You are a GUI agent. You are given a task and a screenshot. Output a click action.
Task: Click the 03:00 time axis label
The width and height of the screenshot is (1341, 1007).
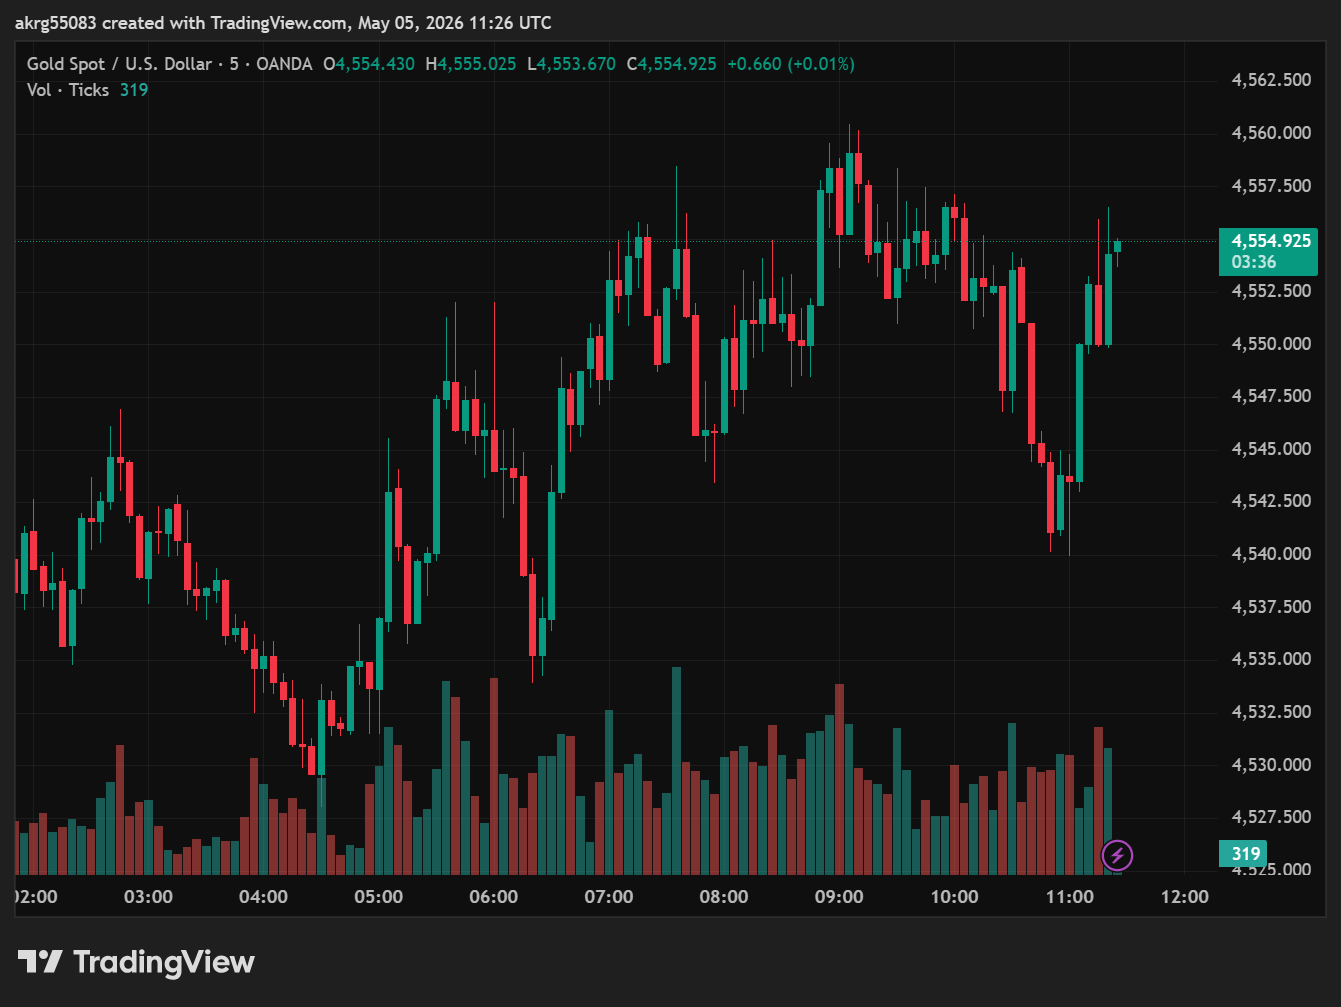(148, 897)
